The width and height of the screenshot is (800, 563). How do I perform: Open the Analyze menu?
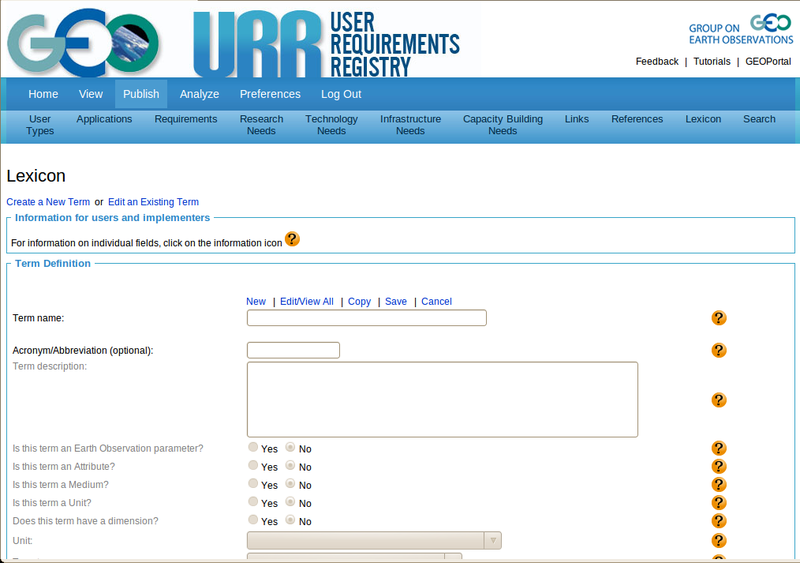tap(199, 94)
